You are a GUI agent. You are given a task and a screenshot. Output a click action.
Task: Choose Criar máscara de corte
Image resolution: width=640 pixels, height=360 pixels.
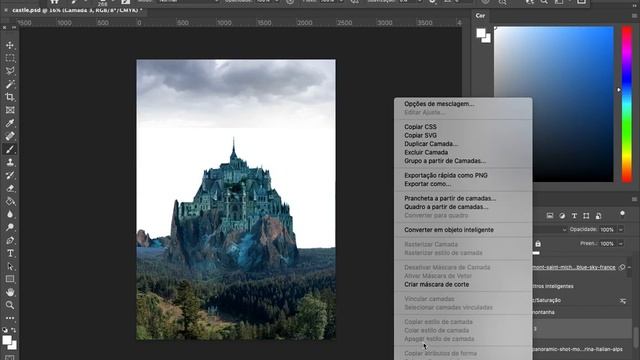[437, 284]
